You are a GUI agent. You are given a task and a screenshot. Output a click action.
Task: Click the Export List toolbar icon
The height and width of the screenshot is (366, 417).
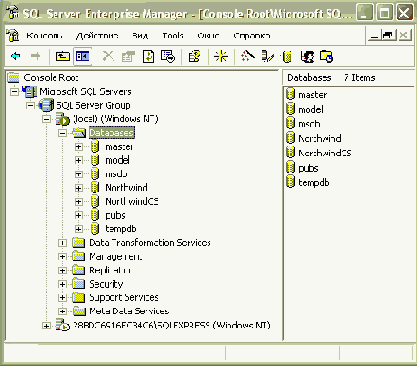point(168,56)
